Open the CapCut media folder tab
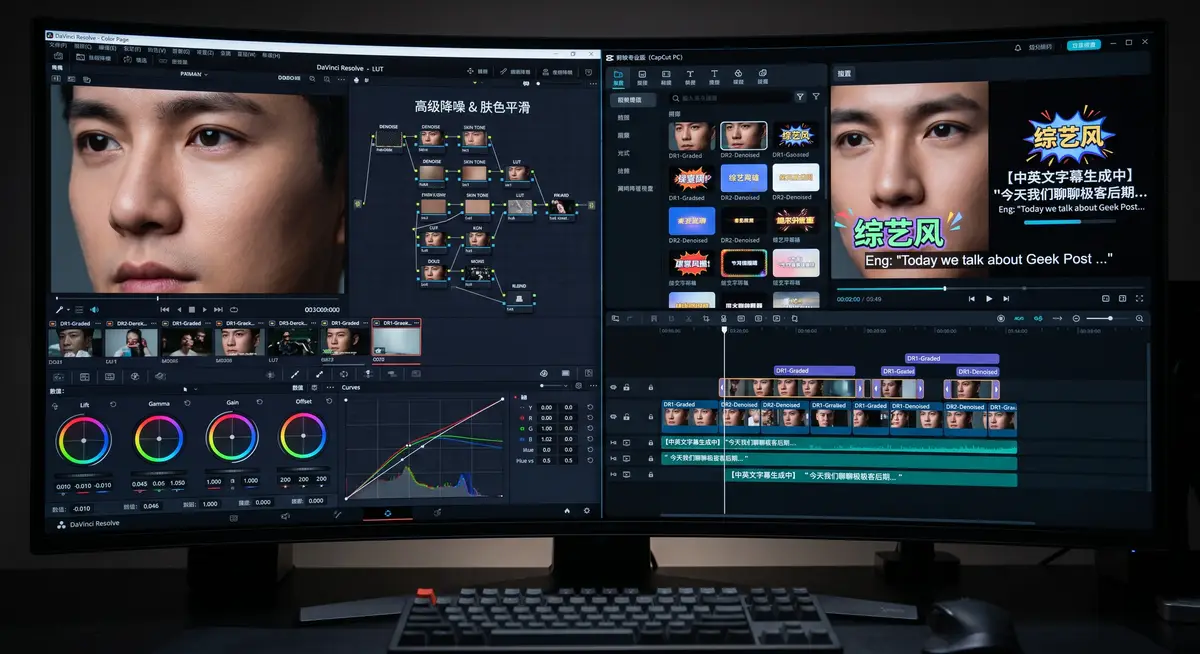1200x654 pixels. pos(618,76)
